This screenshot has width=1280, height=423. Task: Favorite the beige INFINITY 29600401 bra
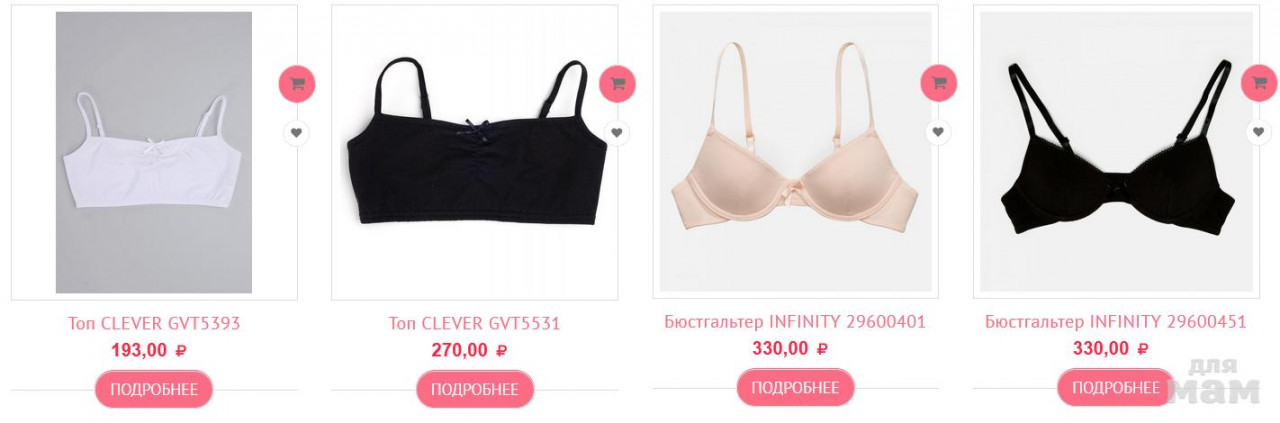pyautogui.click(x=938, y=132)
